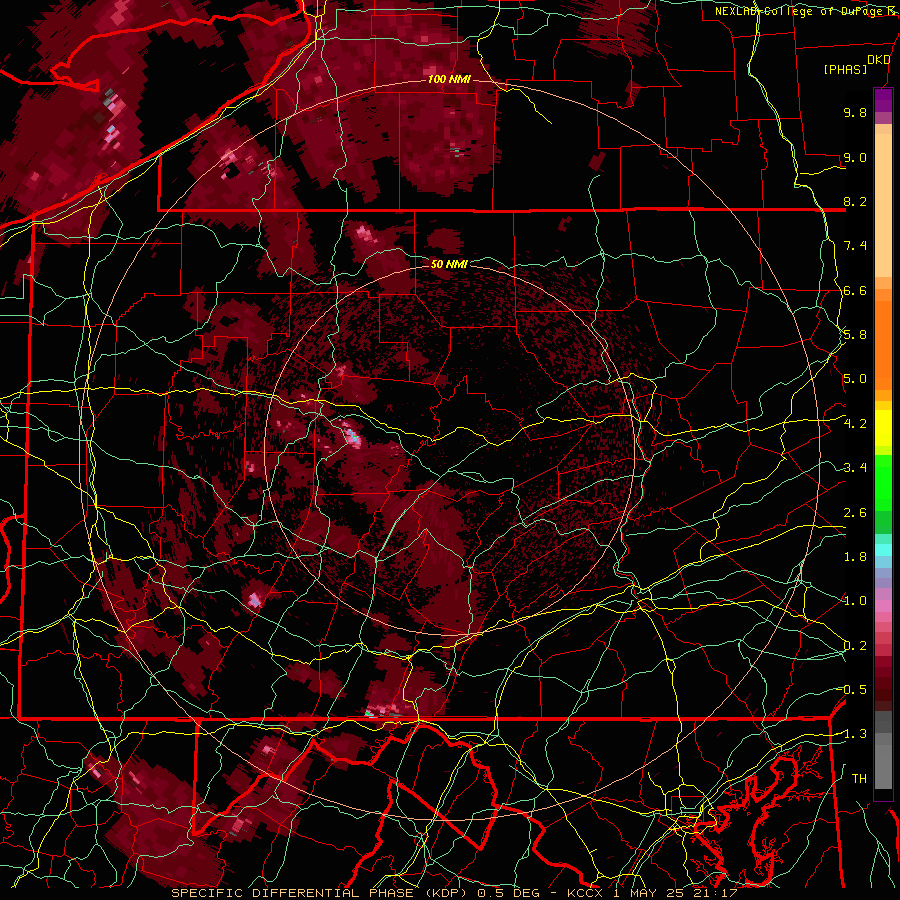Click the "TH" threshold label on scale

point(859,779)
